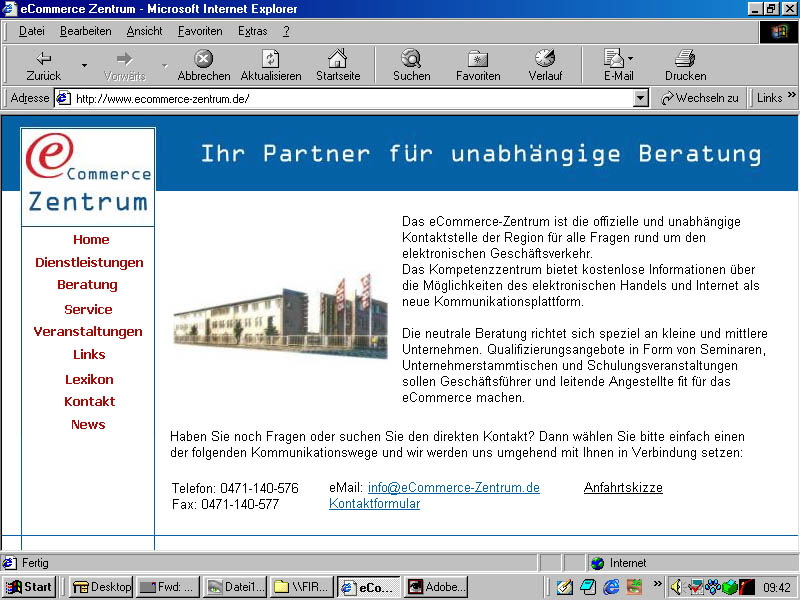
Task: Click the quick launch icon right of Internet Explorer
Action: click(634, 587)
